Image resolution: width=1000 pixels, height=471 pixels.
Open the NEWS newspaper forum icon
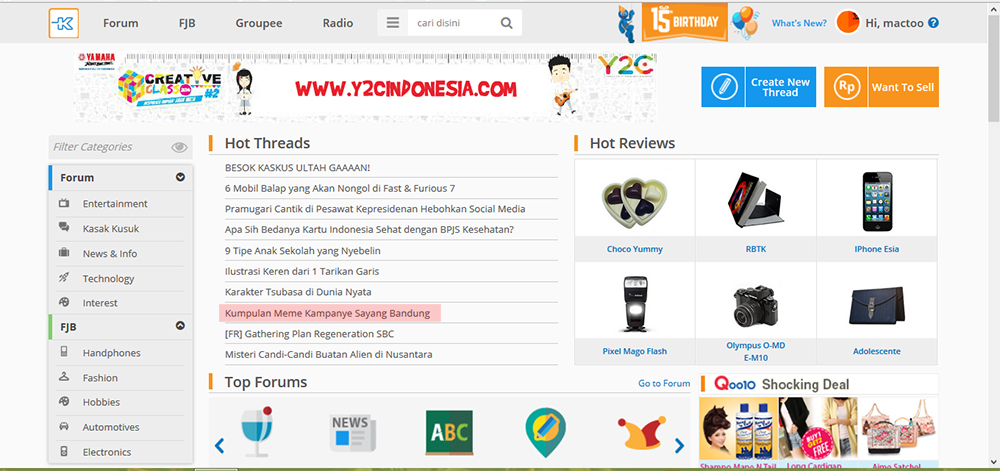click(353, 433)
